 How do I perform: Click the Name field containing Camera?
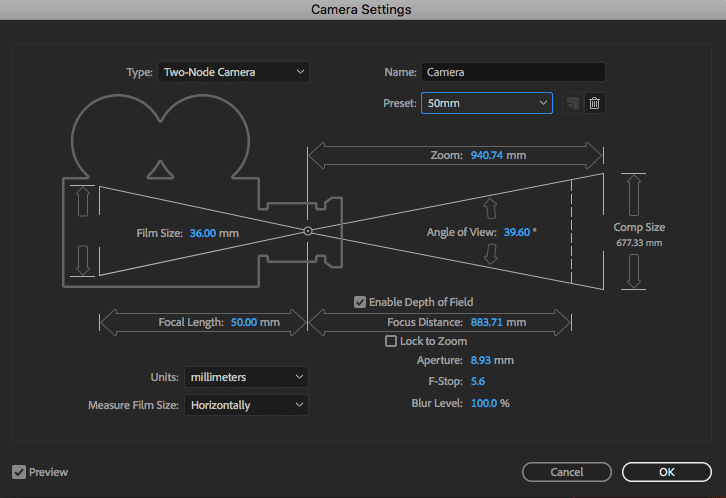(x=513, y=72)
